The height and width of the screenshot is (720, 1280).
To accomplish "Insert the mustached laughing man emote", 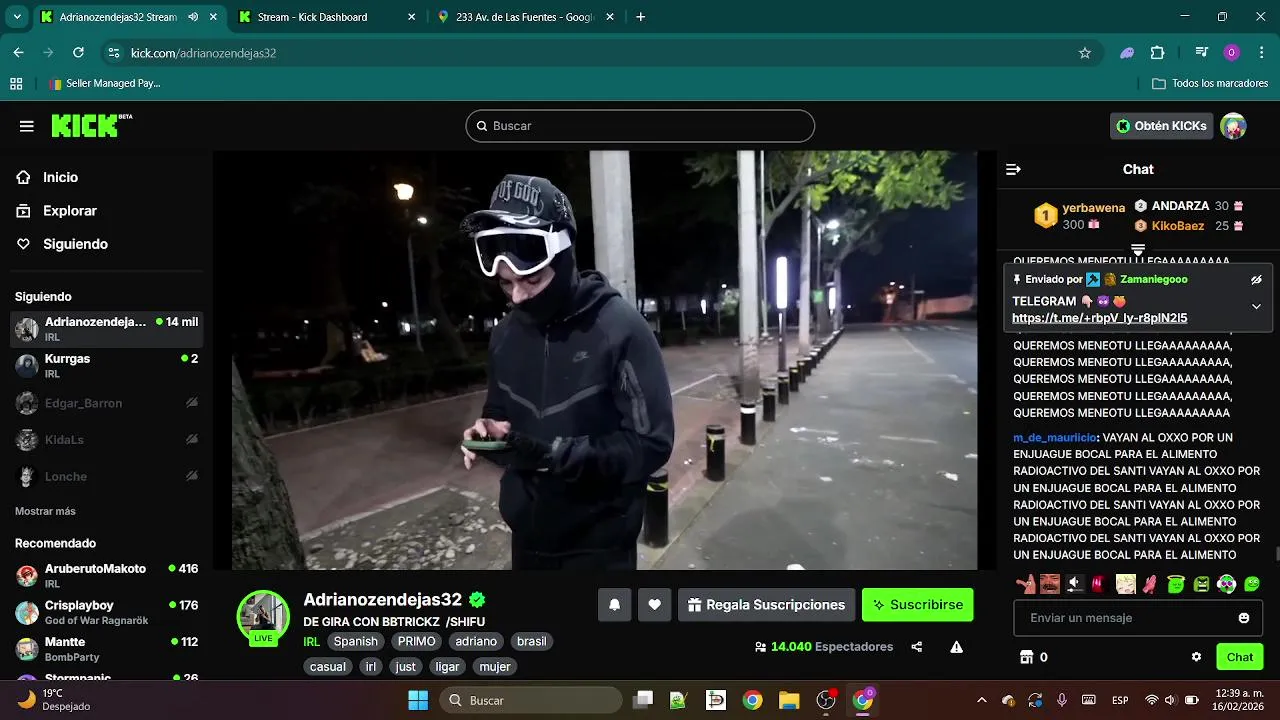I will [x=1049, y=584].
